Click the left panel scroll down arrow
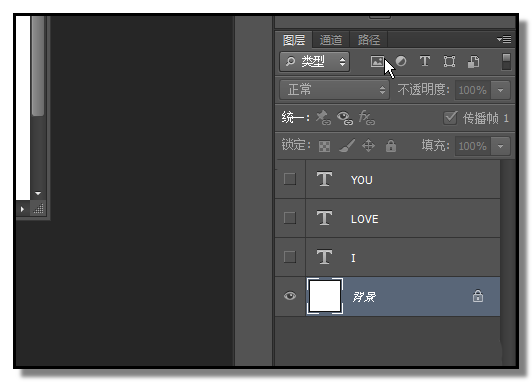The height and width of the screenshot is (382, 532). coord(38,193)
